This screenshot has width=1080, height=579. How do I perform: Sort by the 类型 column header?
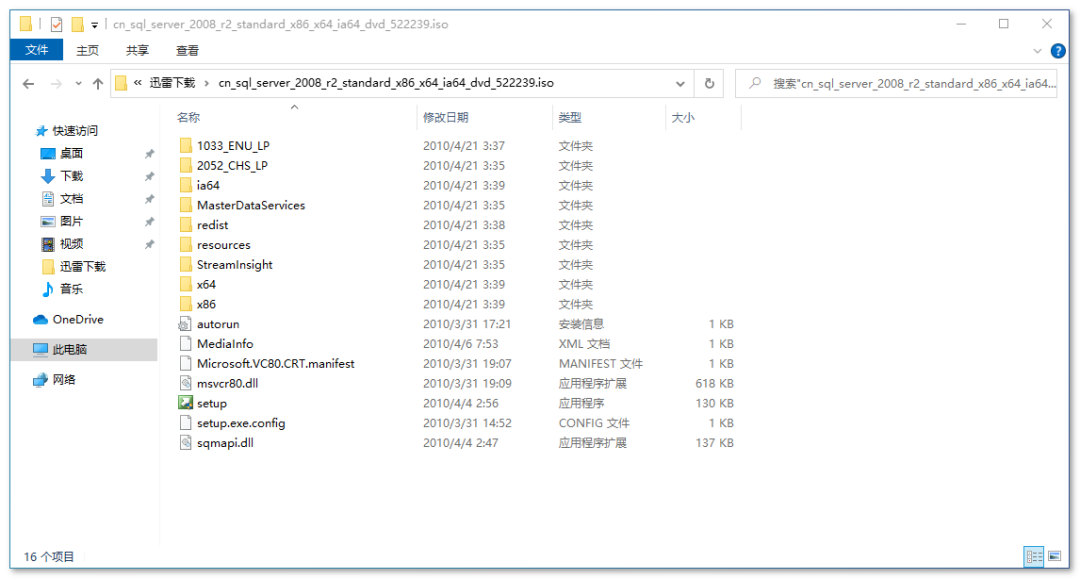570,118
